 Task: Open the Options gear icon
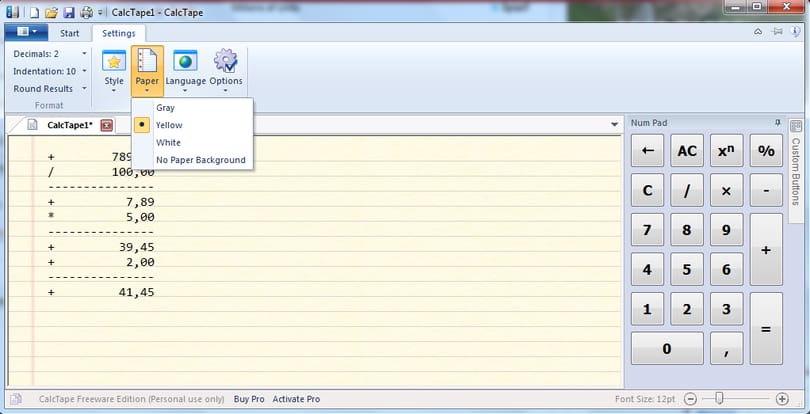click(226, 61)
